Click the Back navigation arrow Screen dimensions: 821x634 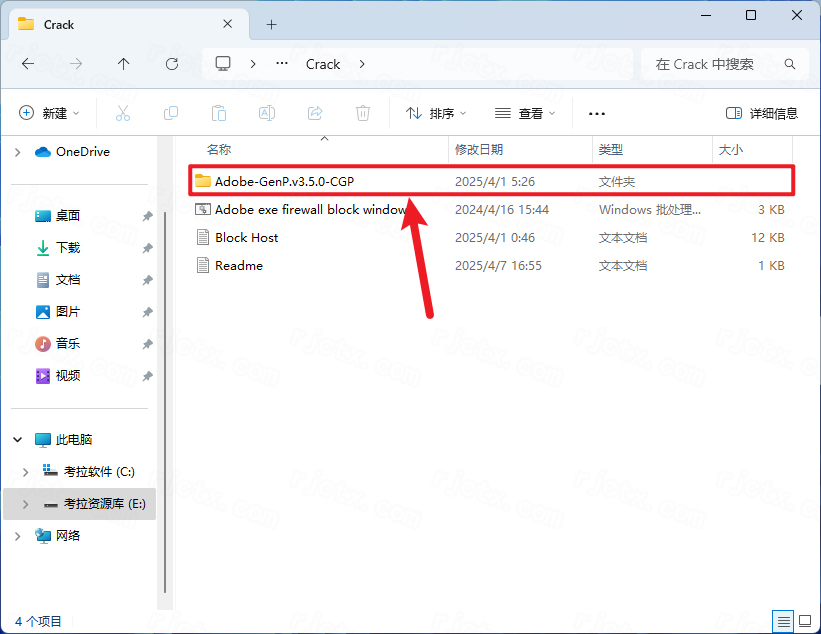pos(28,64)
